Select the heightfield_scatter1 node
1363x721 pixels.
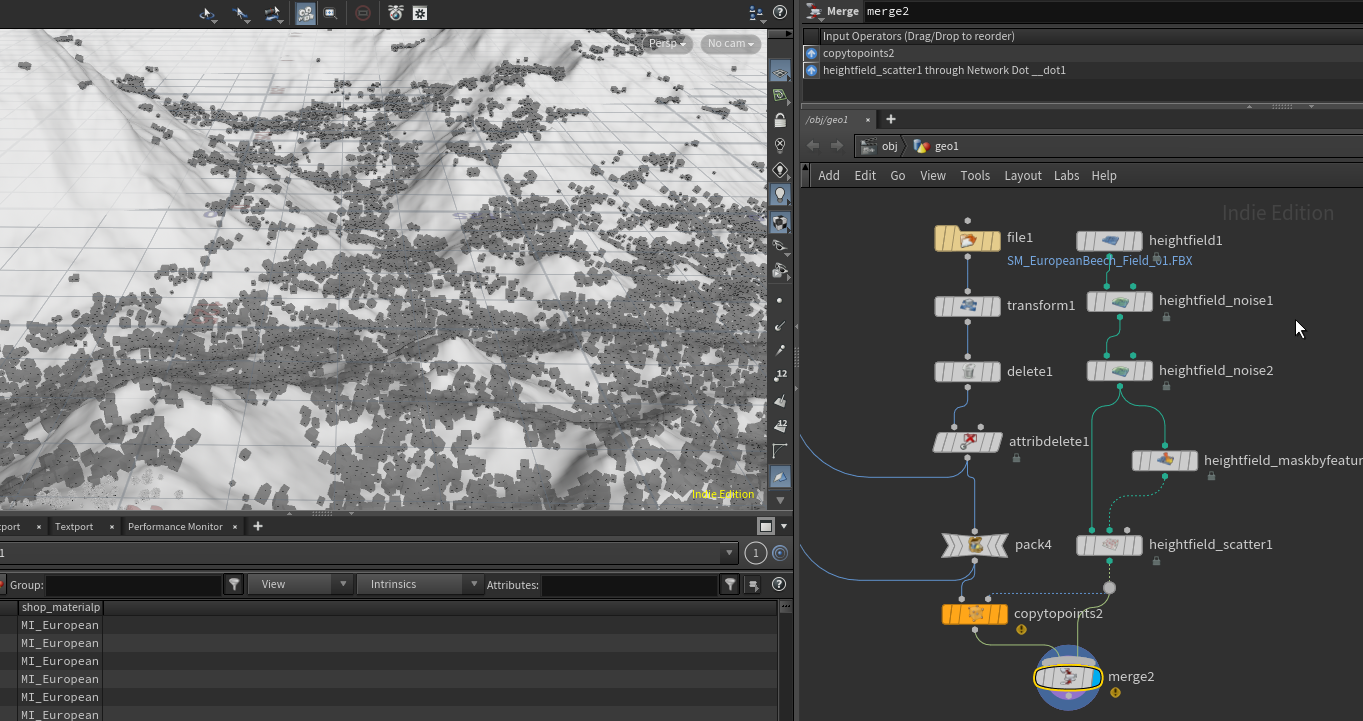(1108, 545)
